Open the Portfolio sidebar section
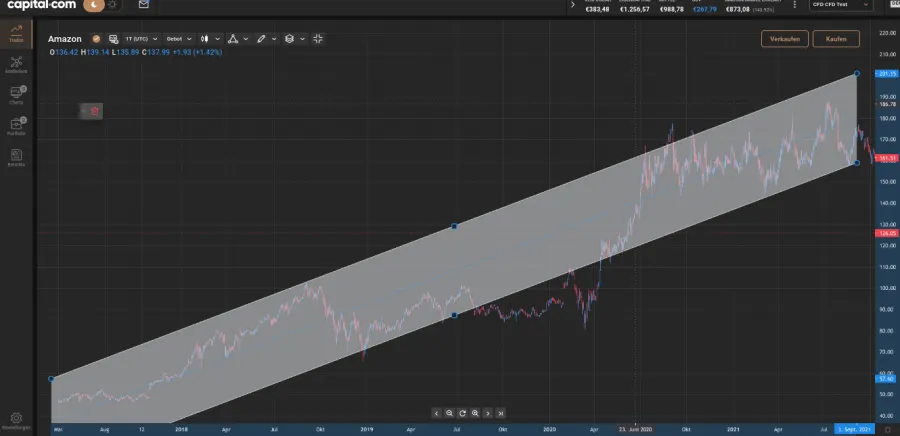900x436 pixels. pyautogui.click(x=16, y=126)
